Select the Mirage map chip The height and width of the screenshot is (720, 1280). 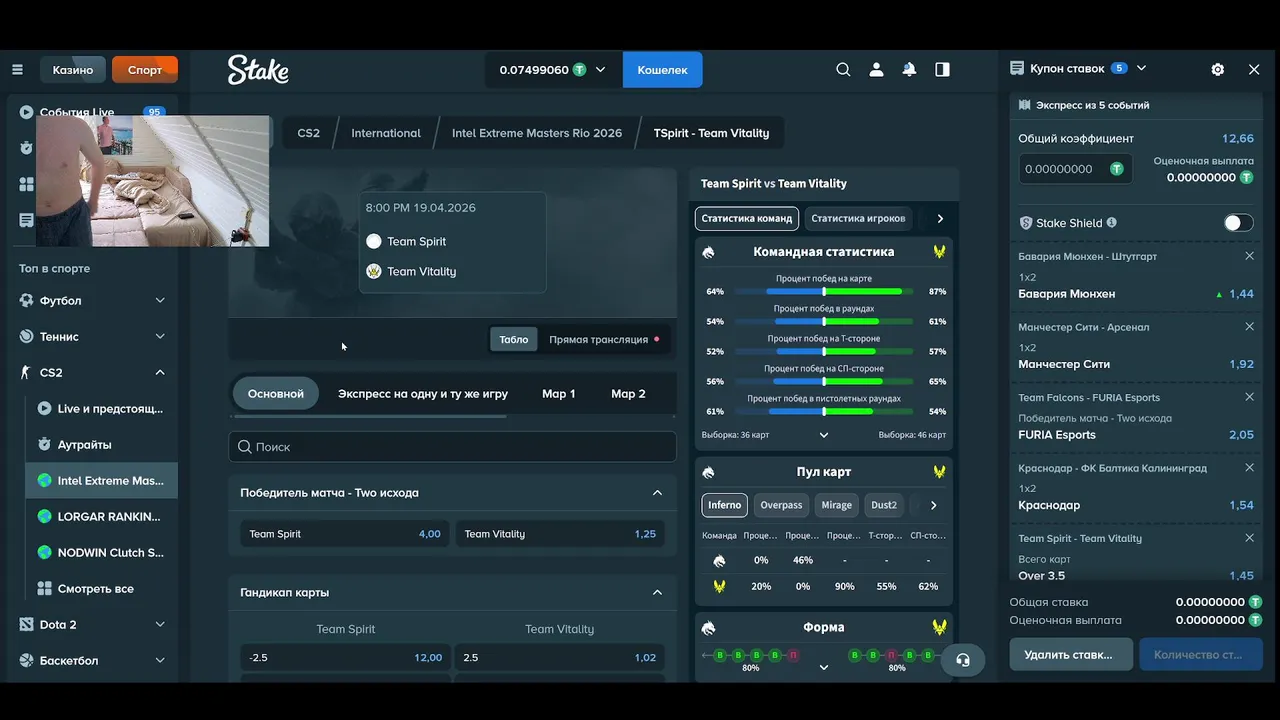click(837, 505)
